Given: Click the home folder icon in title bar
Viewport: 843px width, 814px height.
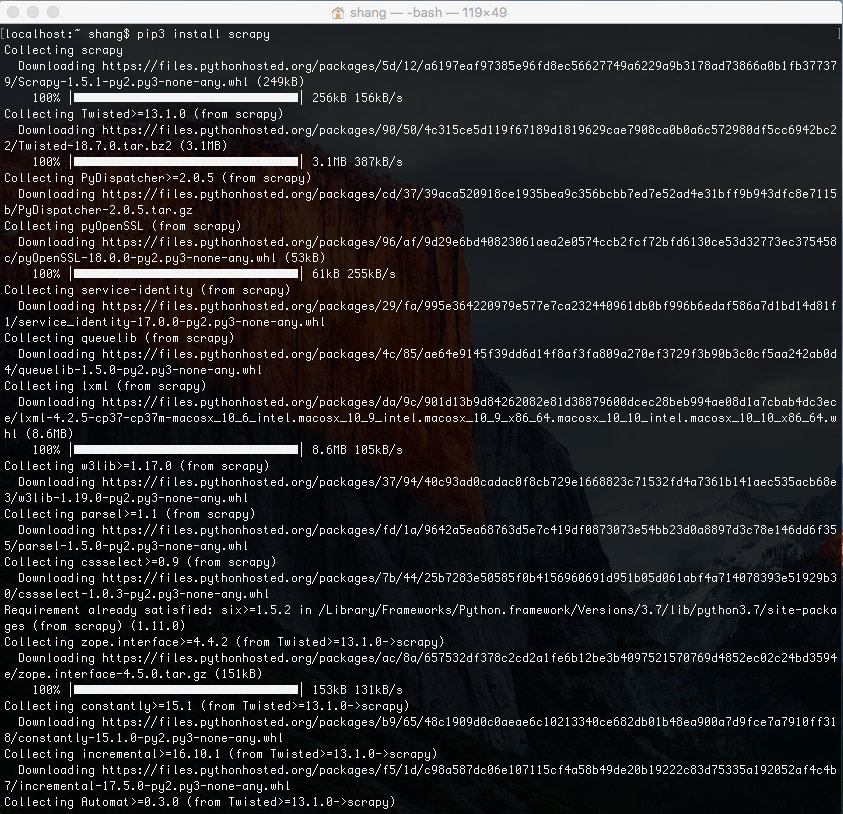Looking at the screenshot, I should pos(338,12).
